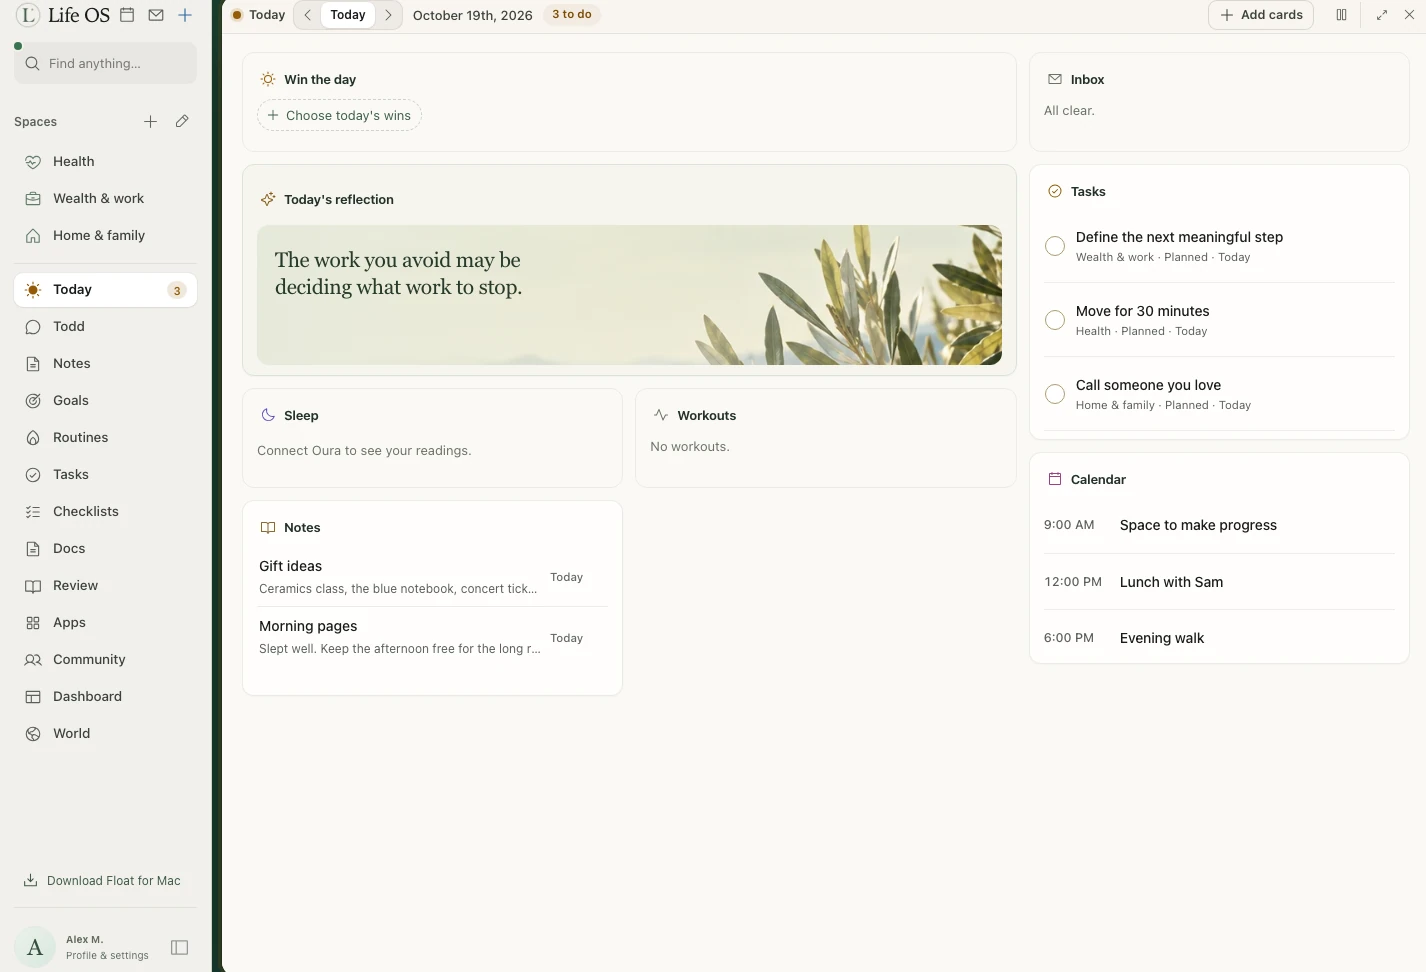Viewport: 1426px width, 972px height.
Task: Open Apps page
Action: point(105,622)
